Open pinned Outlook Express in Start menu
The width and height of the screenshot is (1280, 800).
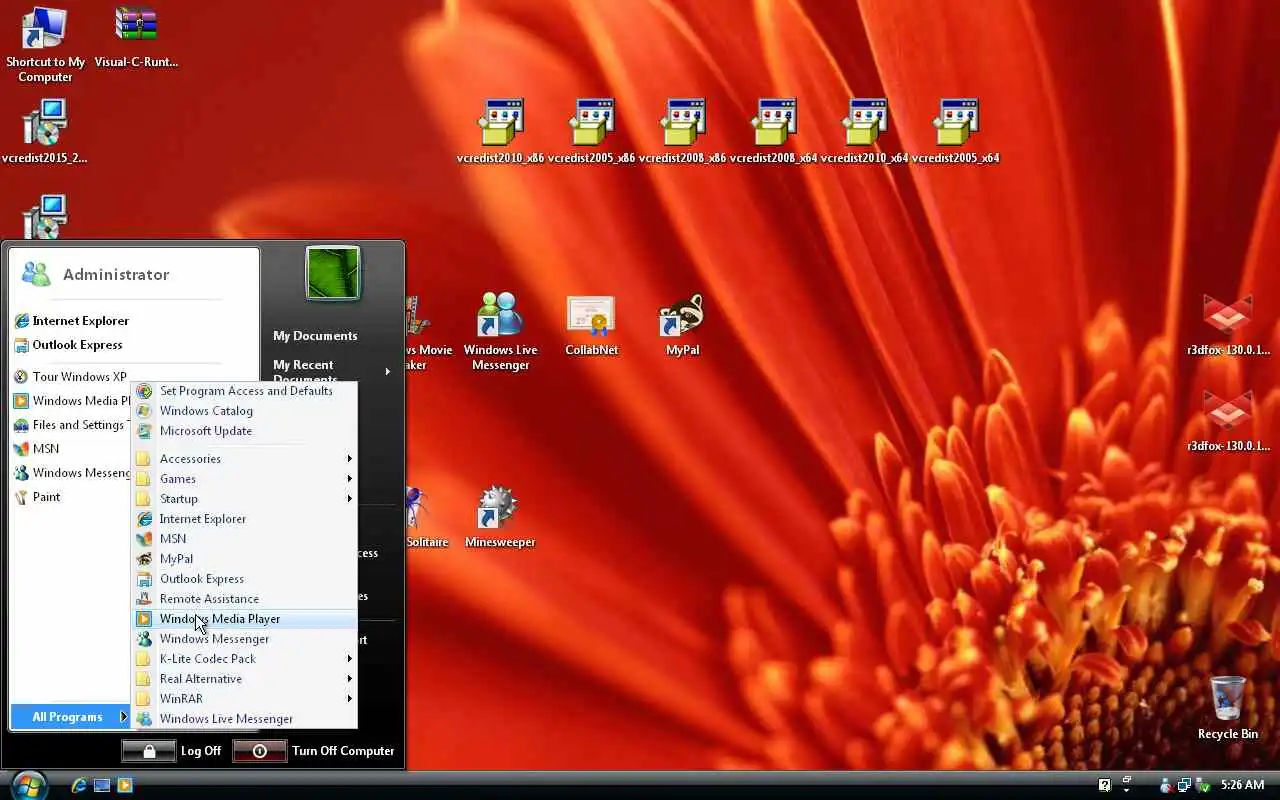(68, 345)
